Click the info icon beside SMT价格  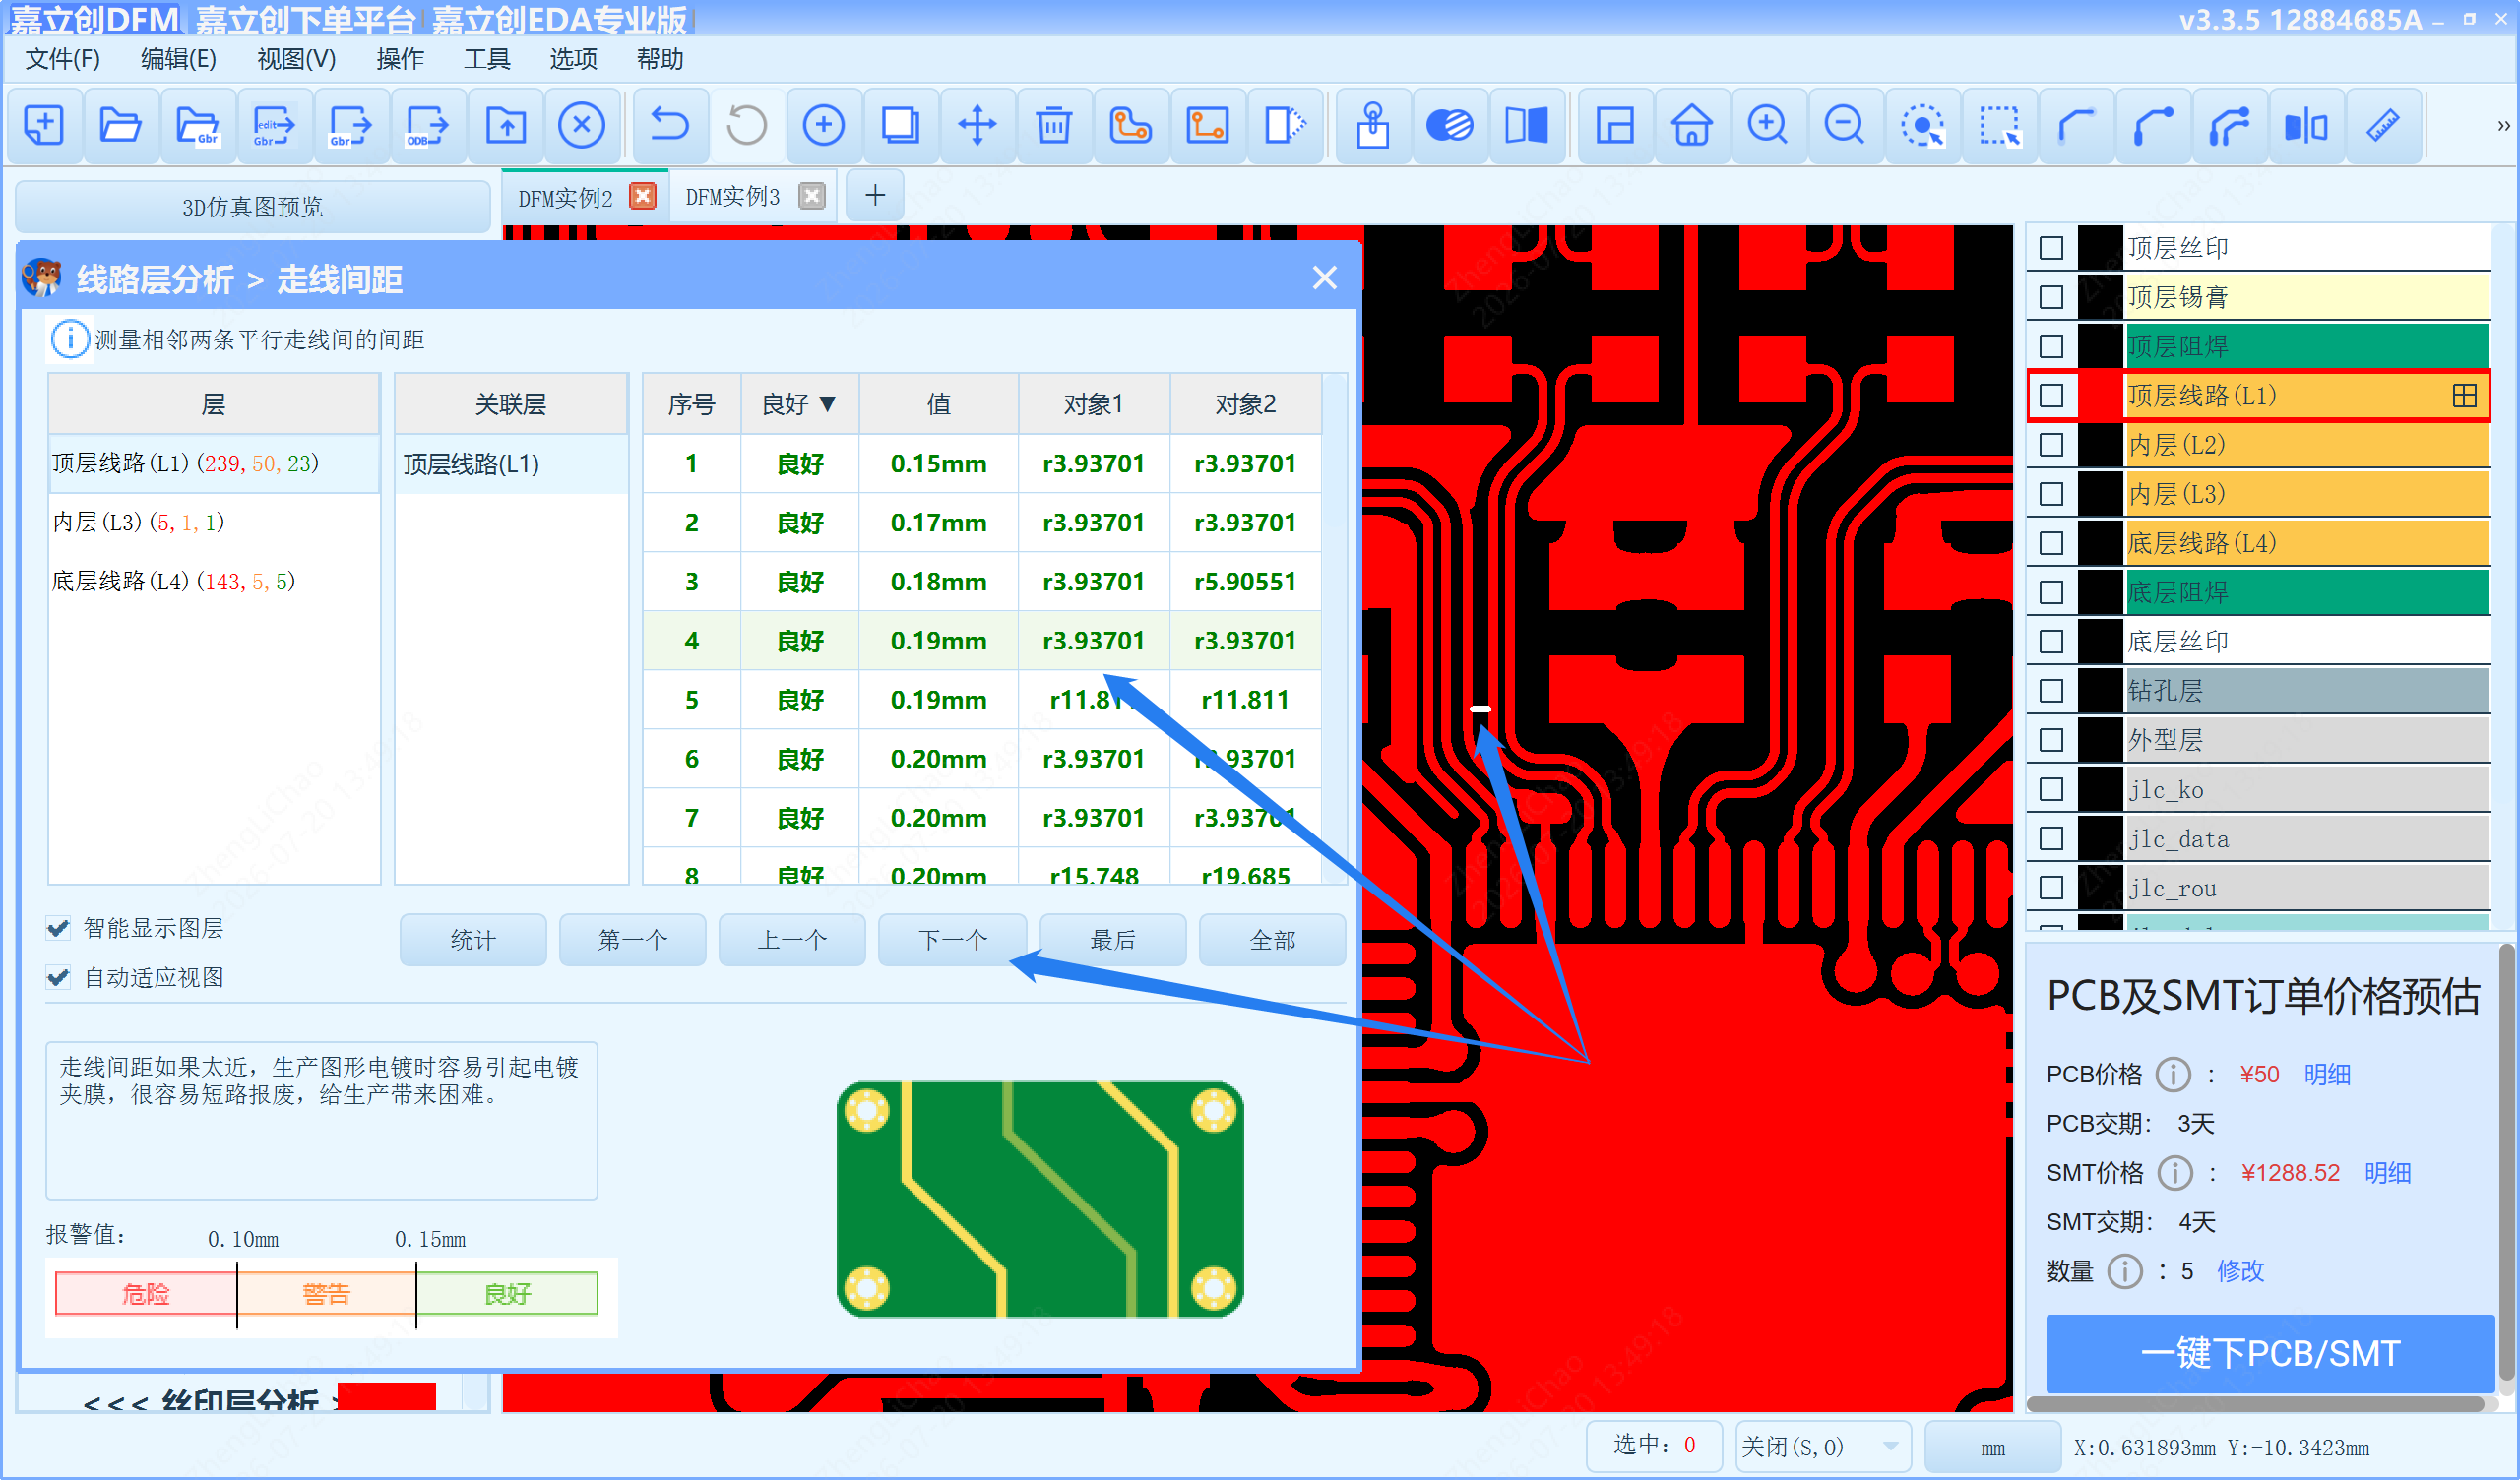click(2176, 1172)
